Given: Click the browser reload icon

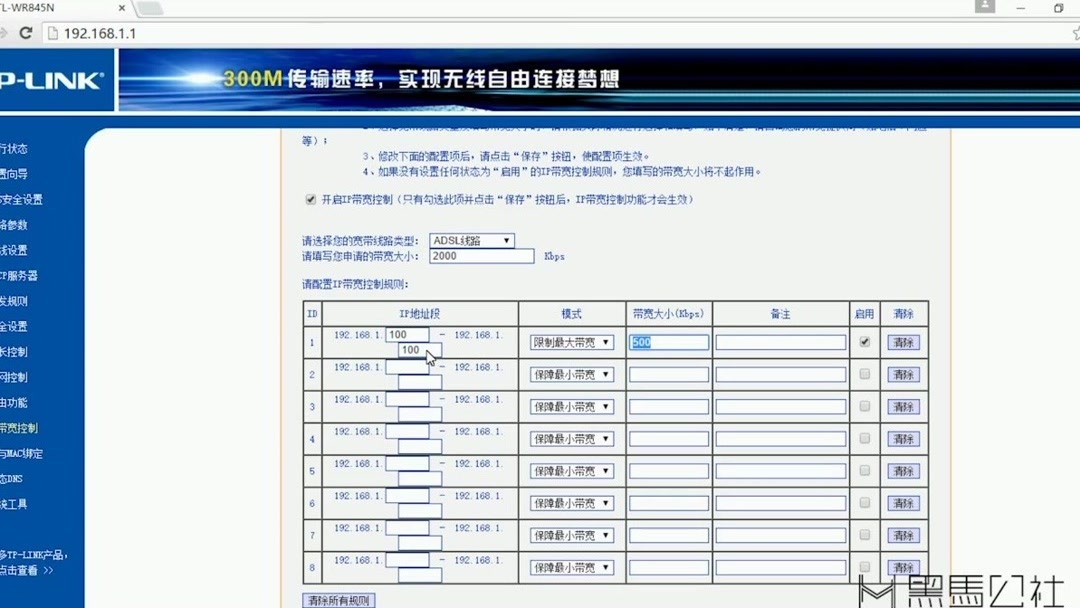Looking at the screenshot, I should 25,32.
